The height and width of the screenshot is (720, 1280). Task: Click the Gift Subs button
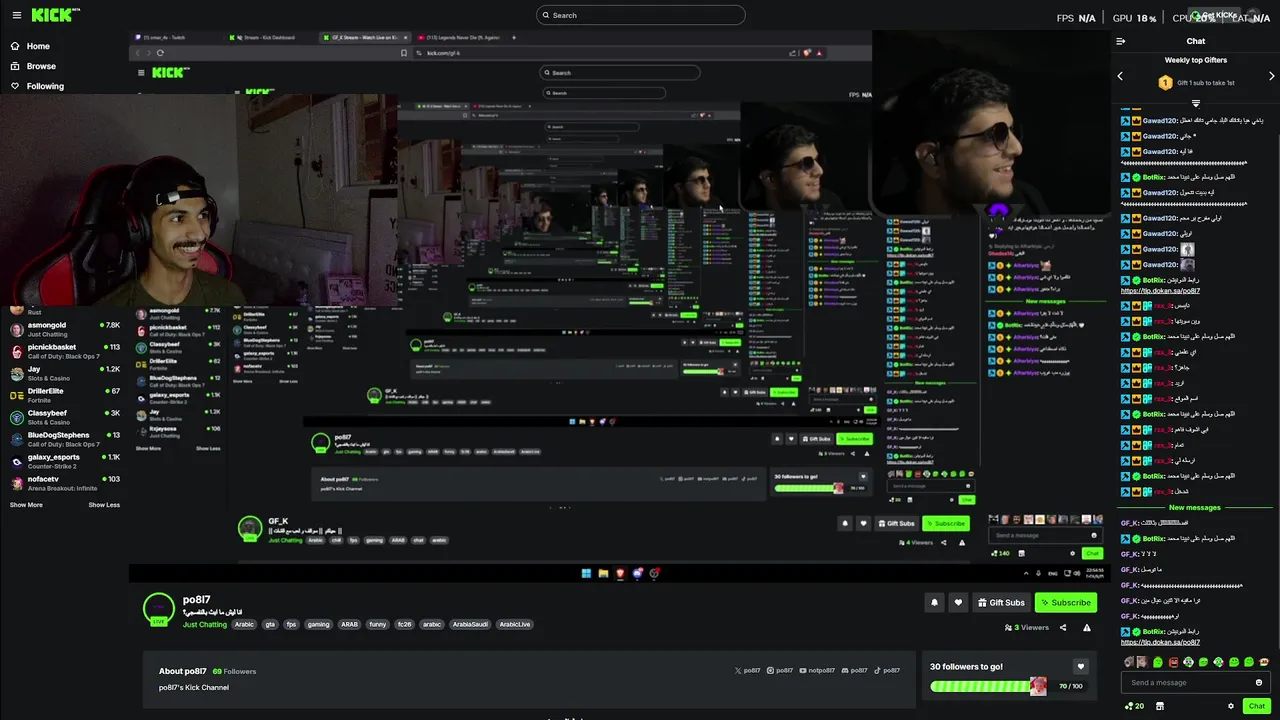click(x=1001, y=602)
